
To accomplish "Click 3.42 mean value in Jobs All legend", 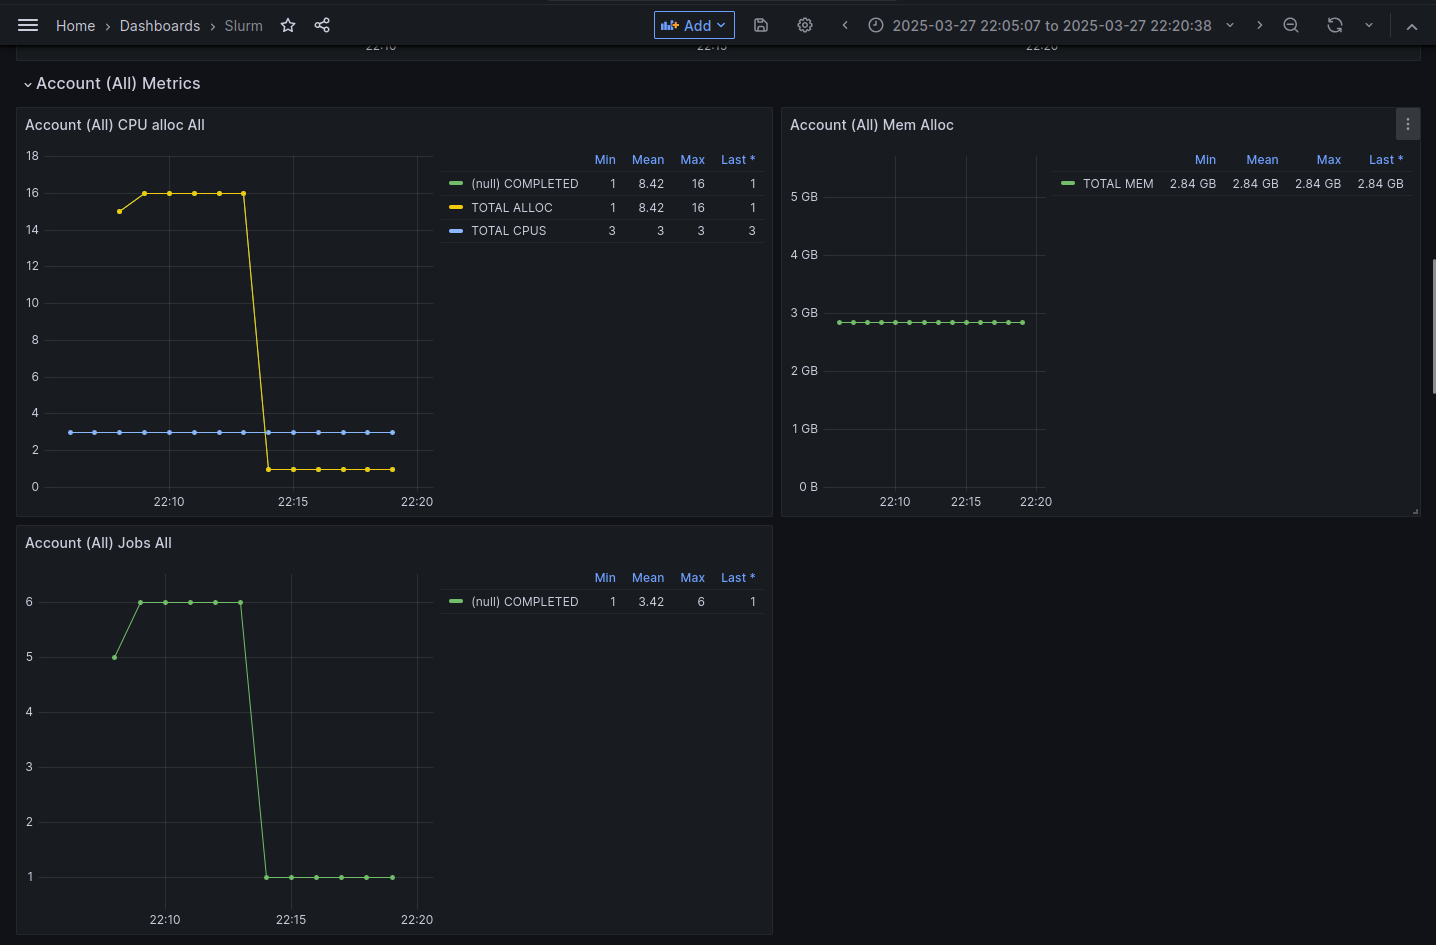I will pos(651,602).
